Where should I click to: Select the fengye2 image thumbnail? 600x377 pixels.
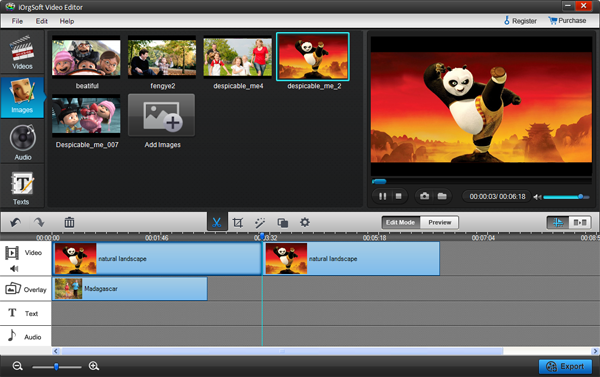click(x=162, y=57)
